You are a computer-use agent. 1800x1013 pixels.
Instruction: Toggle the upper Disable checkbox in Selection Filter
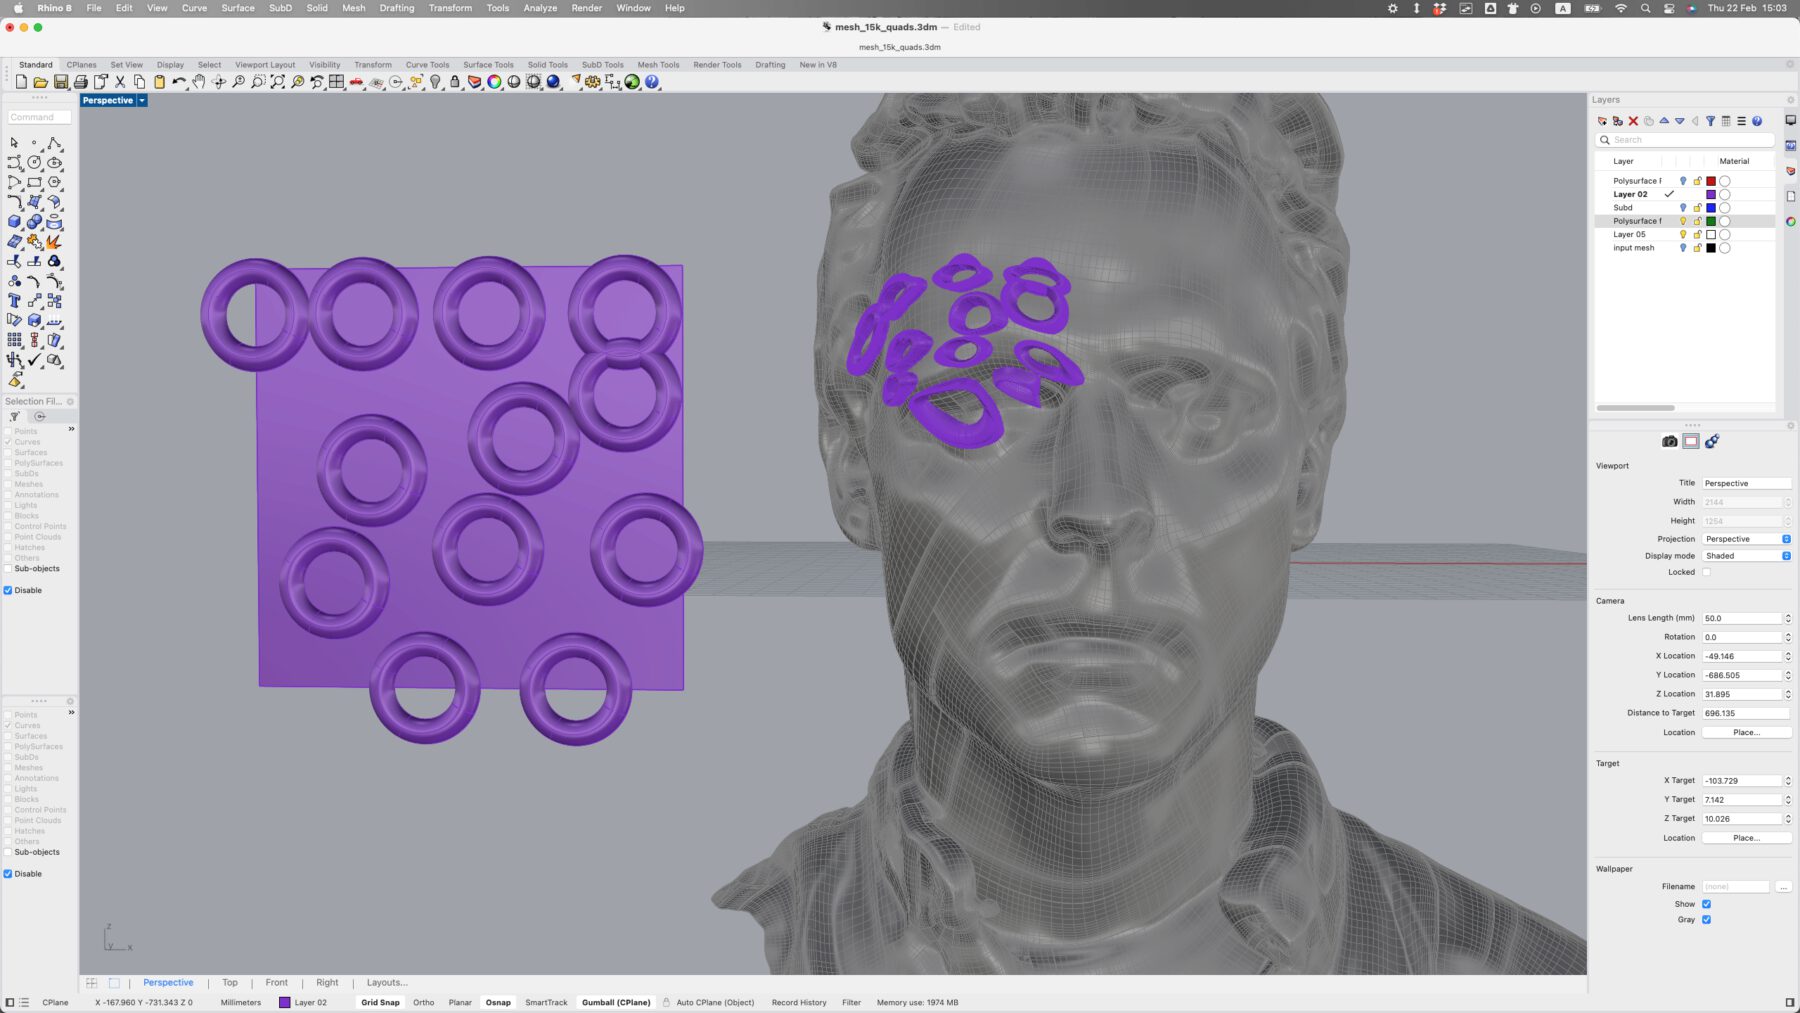click(x=8, y=590)
